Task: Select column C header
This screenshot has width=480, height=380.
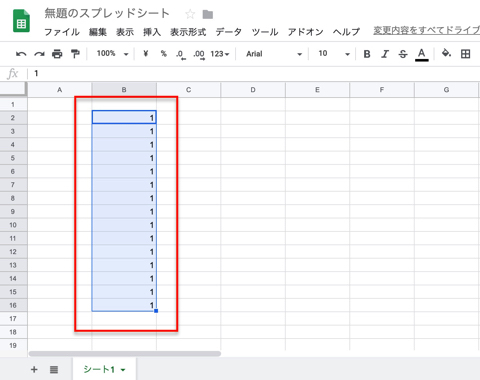Action: pyautogui.click(x=188, y=90)
